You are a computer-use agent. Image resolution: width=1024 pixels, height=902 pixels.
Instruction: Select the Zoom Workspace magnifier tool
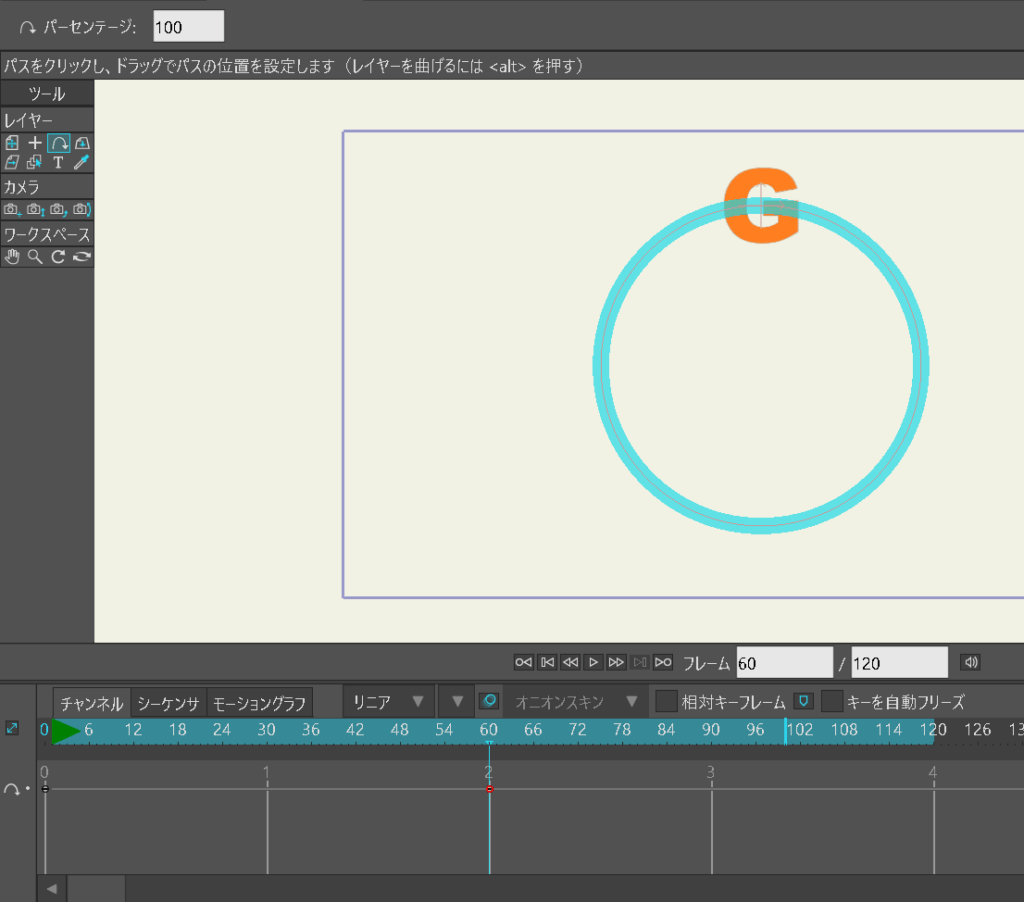click(35, 258)
